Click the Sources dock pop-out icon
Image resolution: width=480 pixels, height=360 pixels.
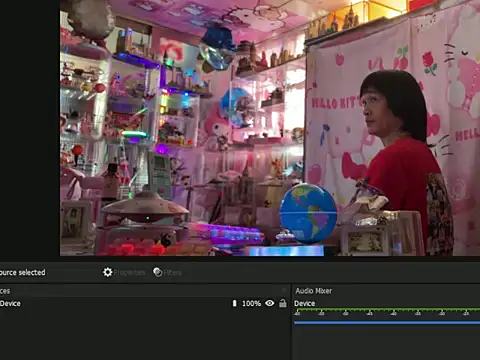[284, 290]
